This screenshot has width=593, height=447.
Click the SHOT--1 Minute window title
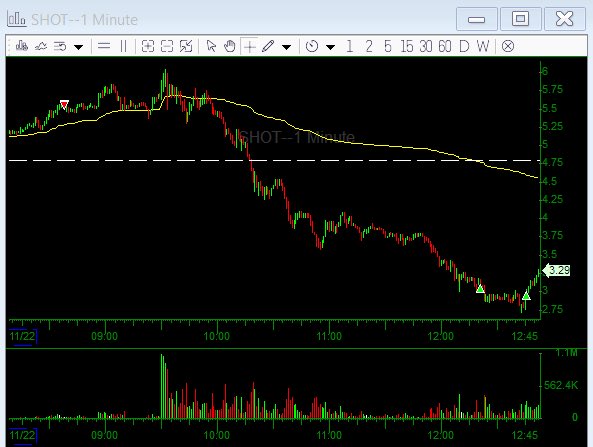click(84, 20)
